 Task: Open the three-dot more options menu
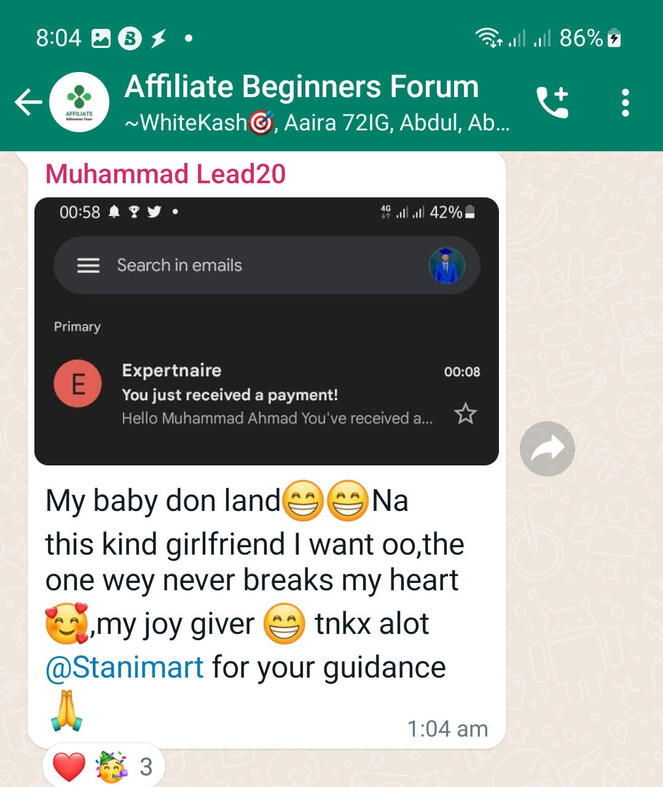click(625, 103)
